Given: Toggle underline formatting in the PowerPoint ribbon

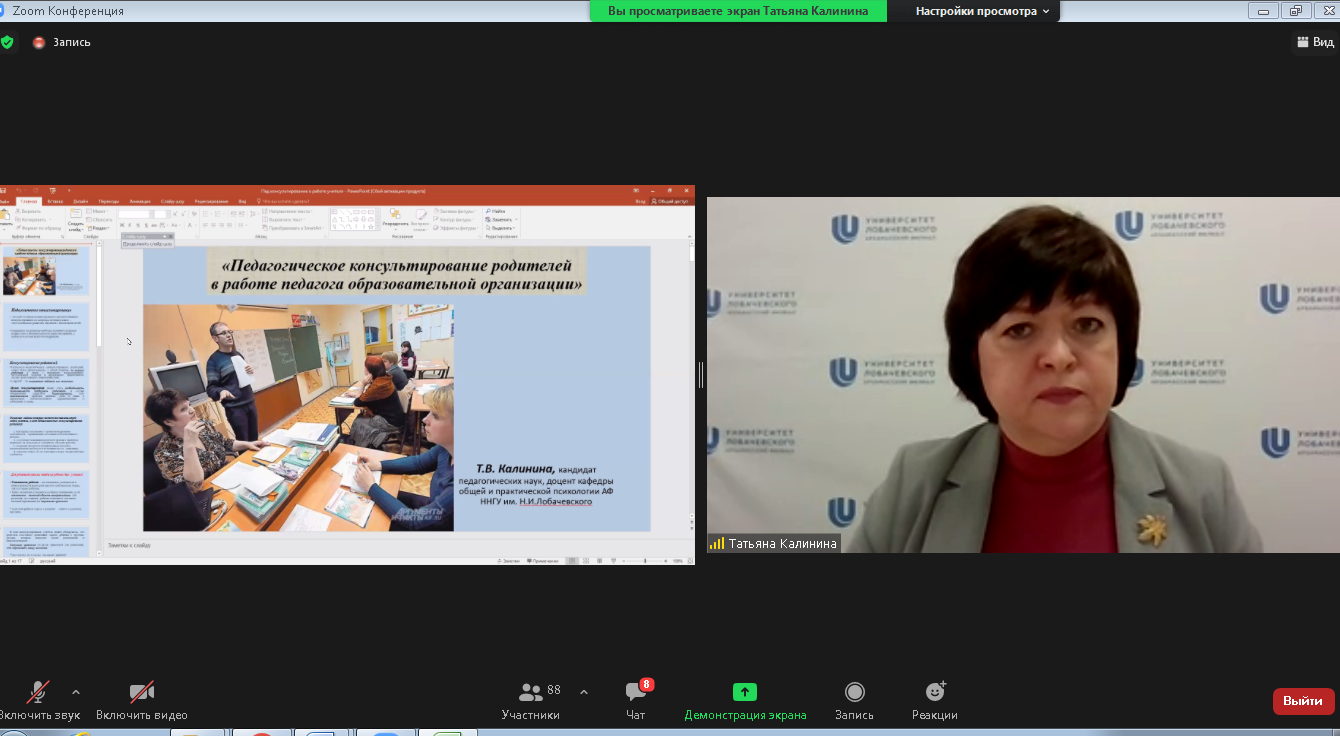Looking at the screenshot, I should pyautogui.click(x=140, y=226).
